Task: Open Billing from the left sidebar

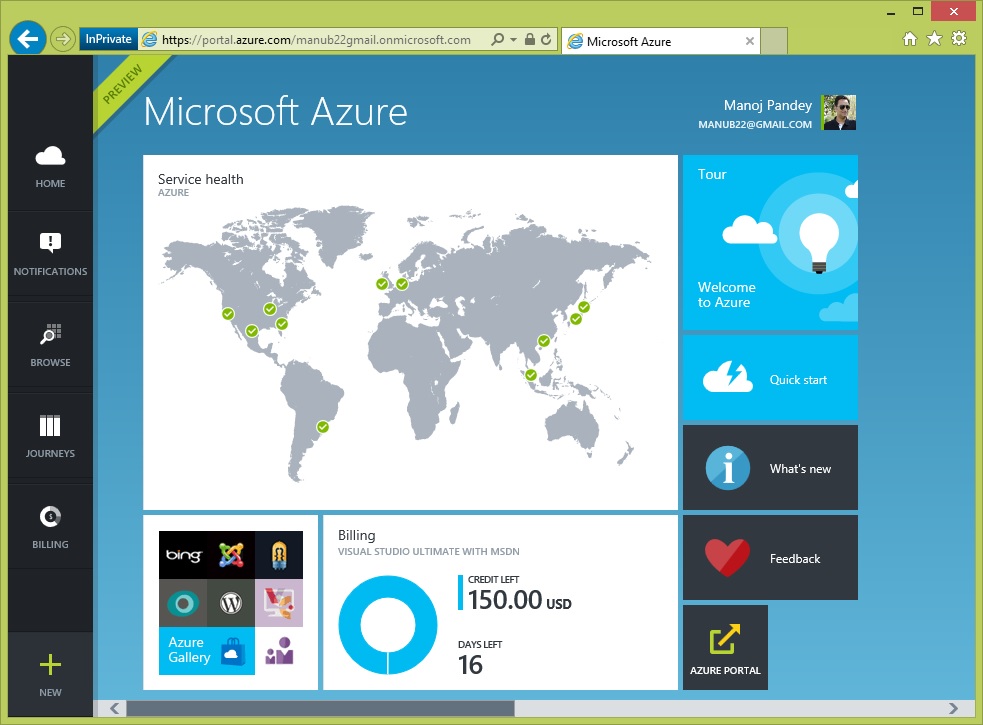Action: (x=50, y=517)
